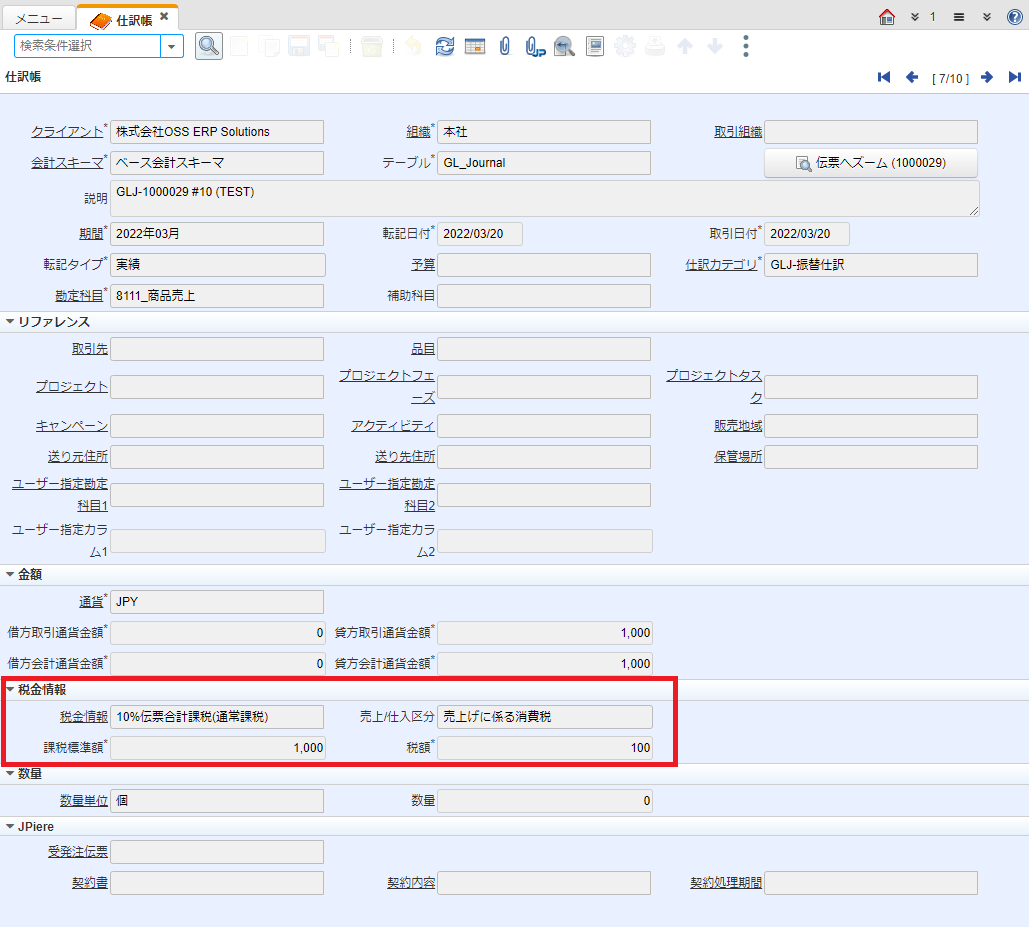Screen dimensions: 1029x927
Task: Go to the Home icon
Action: point(887,17)
